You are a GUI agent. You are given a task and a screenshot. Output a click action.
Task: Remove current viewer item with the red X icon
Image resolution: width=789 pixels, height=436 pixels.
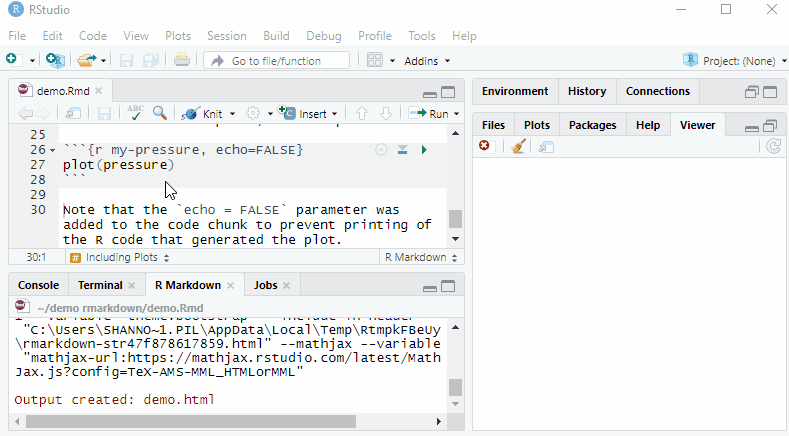[x=484, y=146]
